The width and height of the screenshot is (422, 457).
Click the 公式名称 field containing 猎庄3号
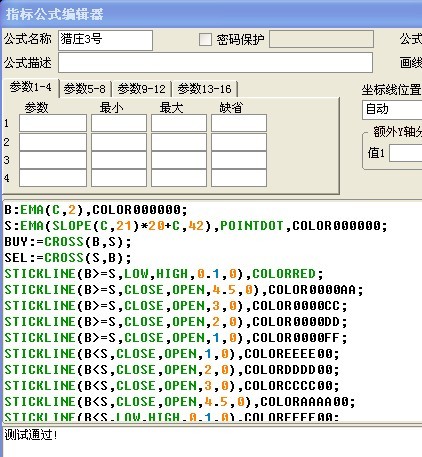pos(105,40)
